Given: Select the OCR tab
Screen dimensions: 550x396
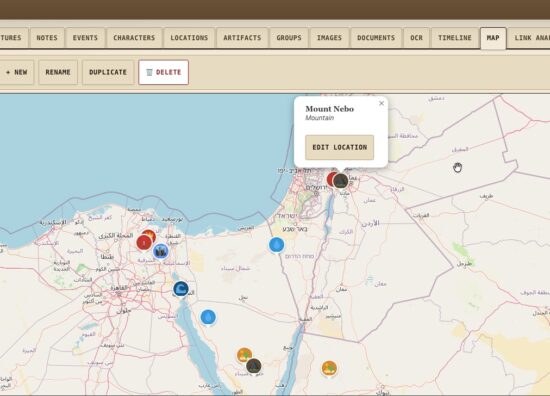Looking at the screenshot, I should [417, 38].
